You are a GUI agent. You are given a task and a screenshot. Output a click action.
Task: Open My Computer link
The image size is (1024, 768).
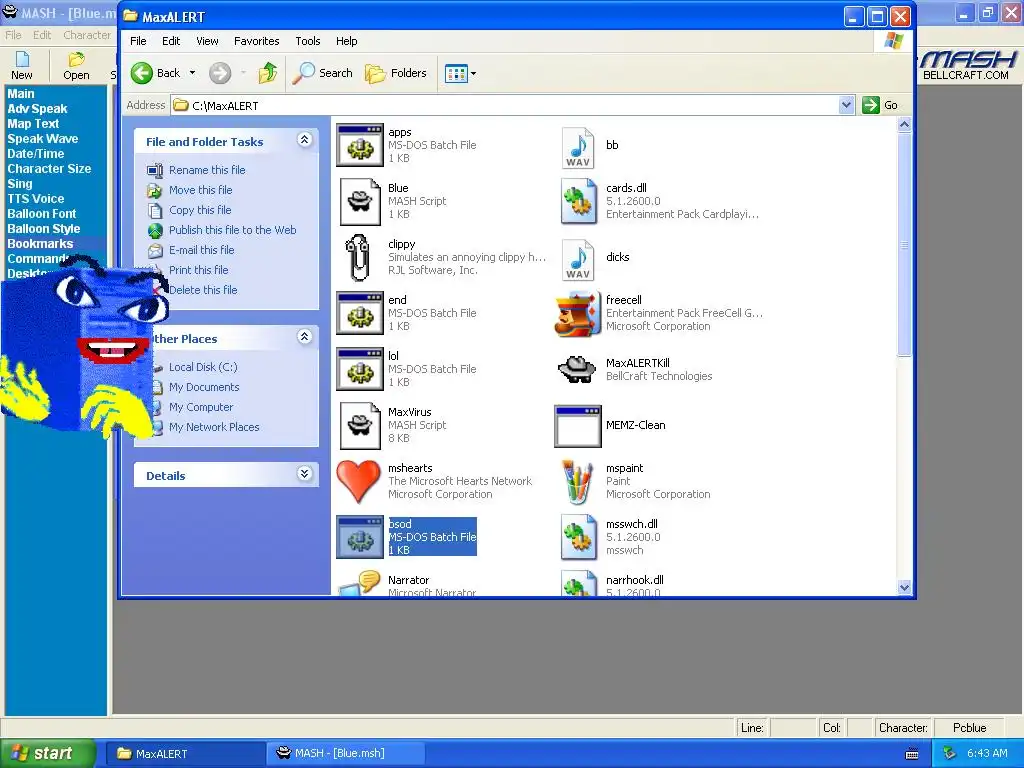(x=201, y=407)
